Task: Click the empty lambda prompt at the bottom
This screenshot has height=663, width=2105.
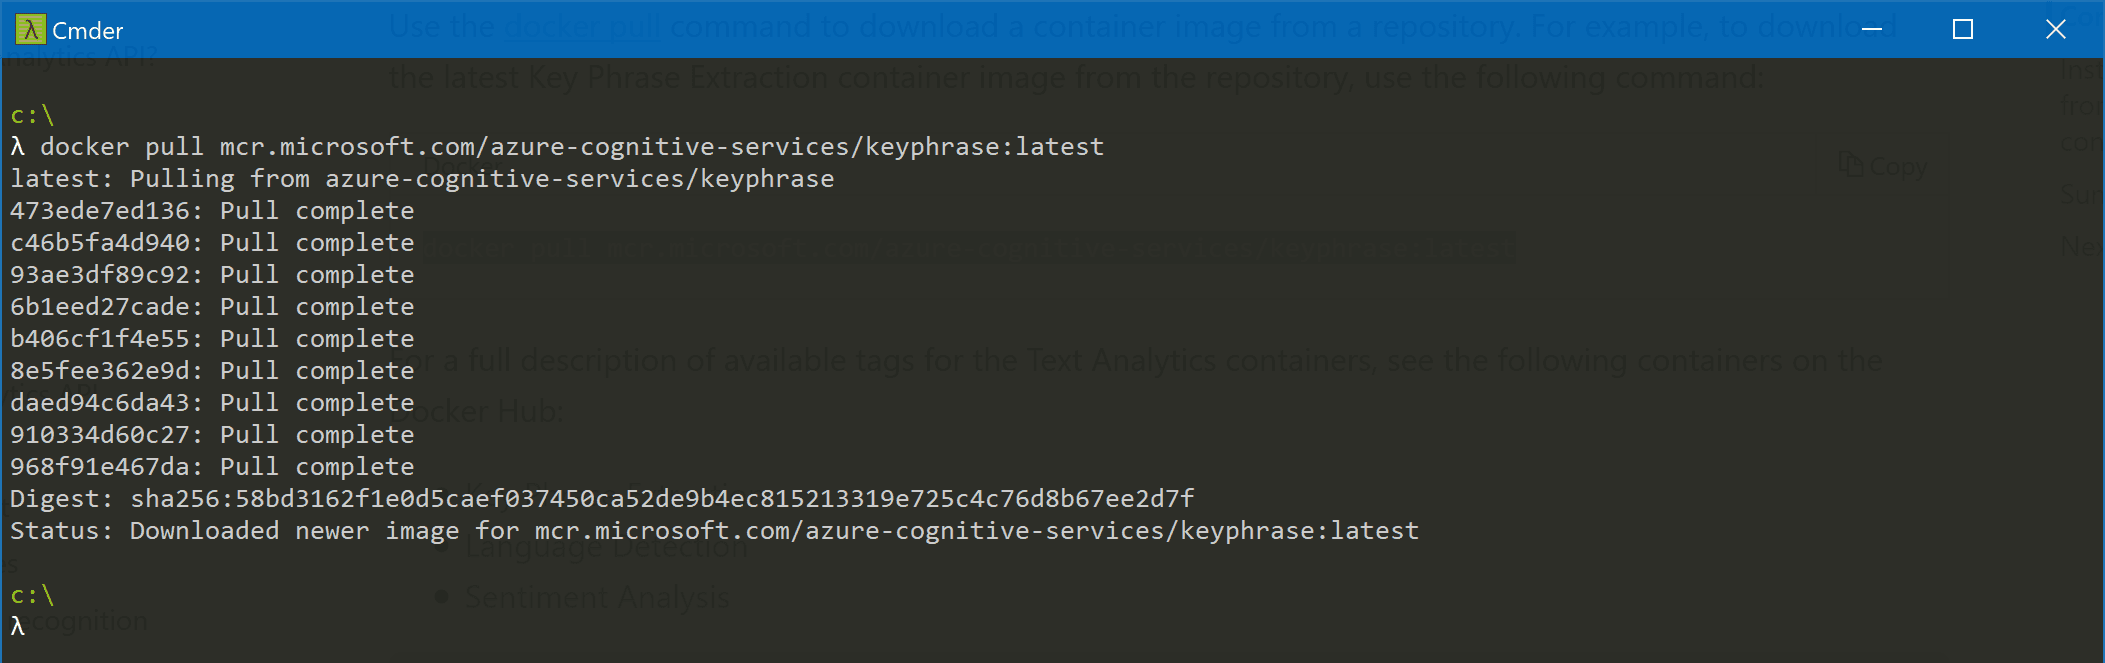Action: click(x=18, y=627)
